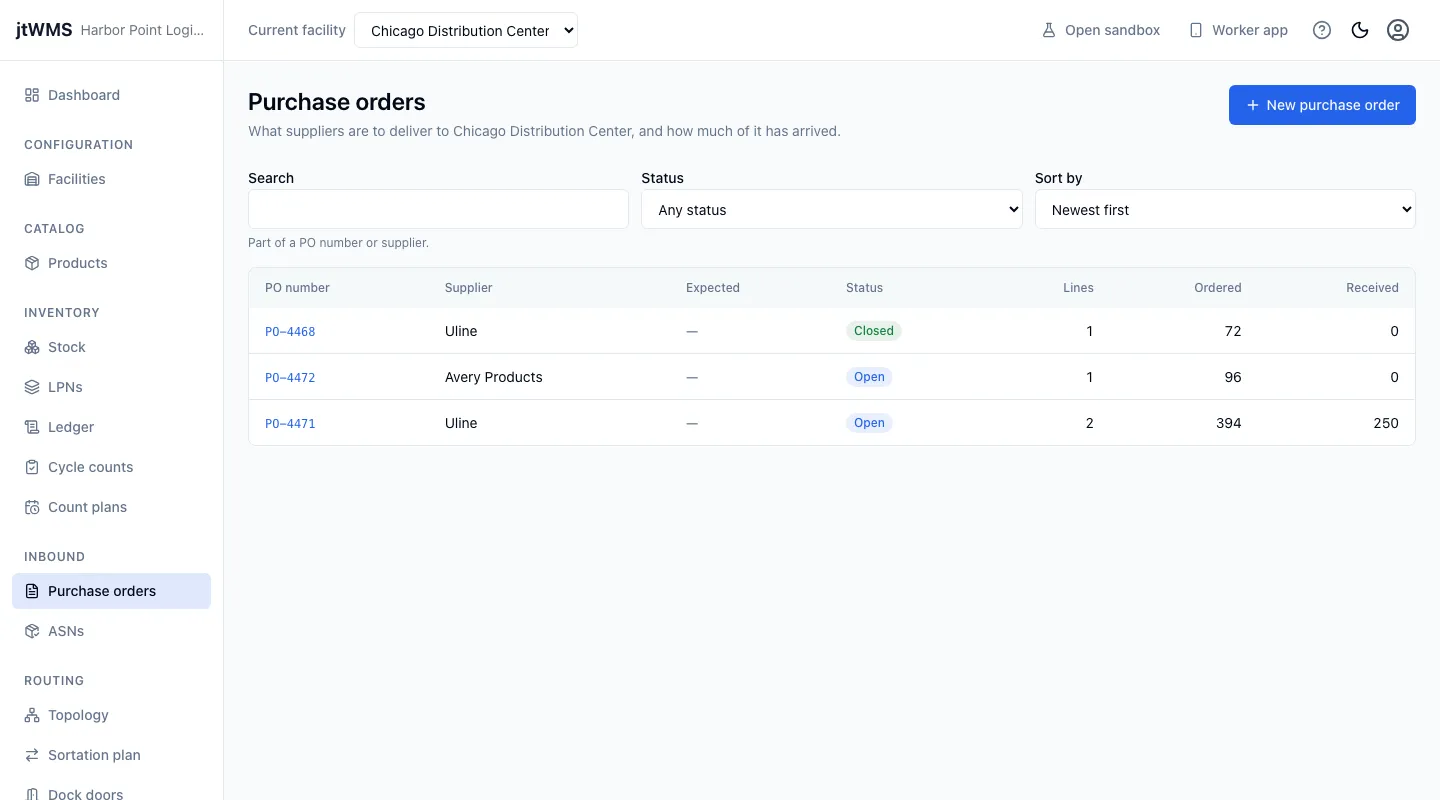1440x800 pixels.
Task: Click the New purchase order button
Action: (x=1322, y=105)
